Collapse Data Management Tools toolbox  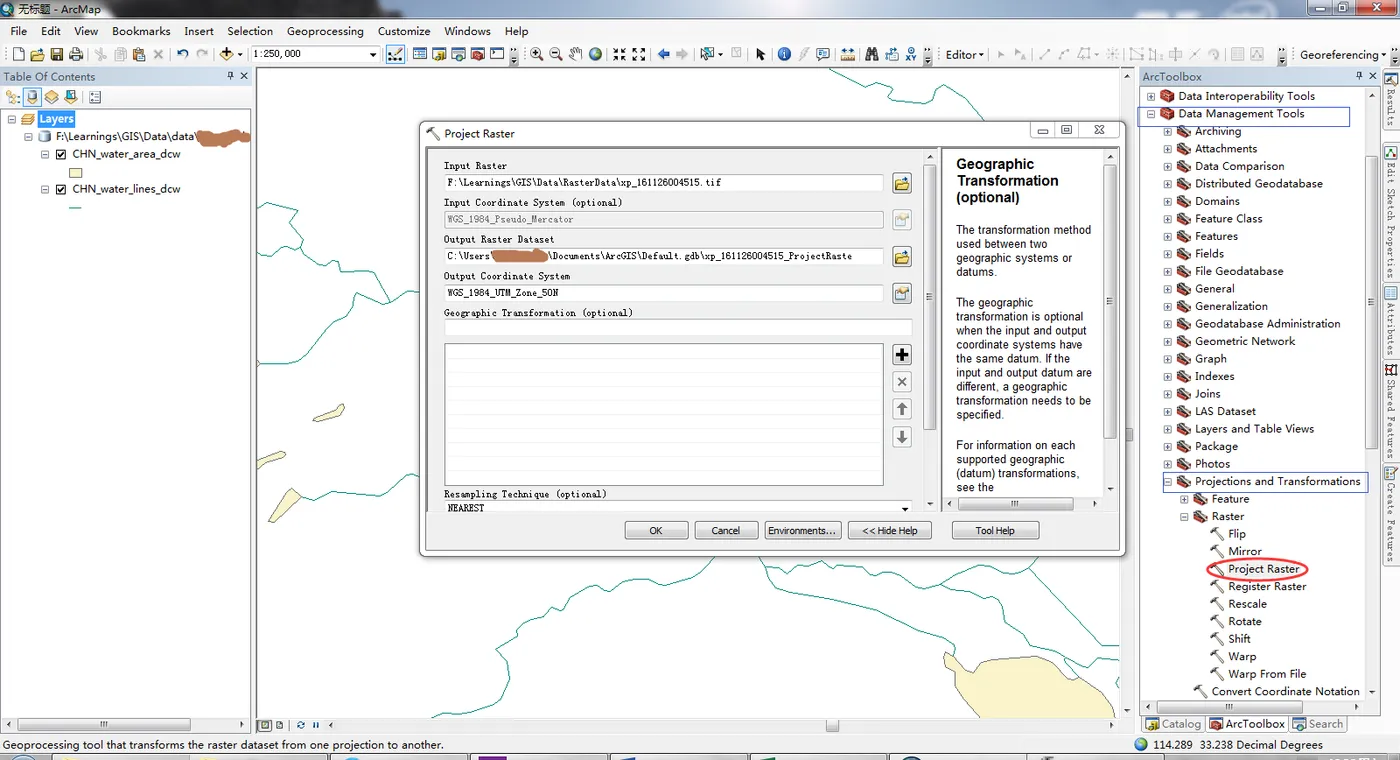(1150, 114)
